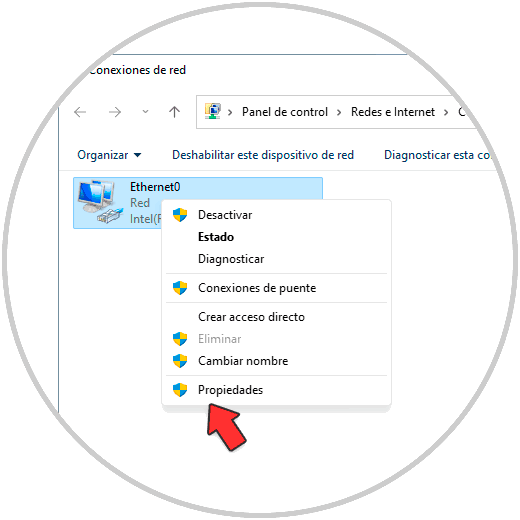Open the recent locations dropdown chevron

pyautogui.click(x=145, y=112)
